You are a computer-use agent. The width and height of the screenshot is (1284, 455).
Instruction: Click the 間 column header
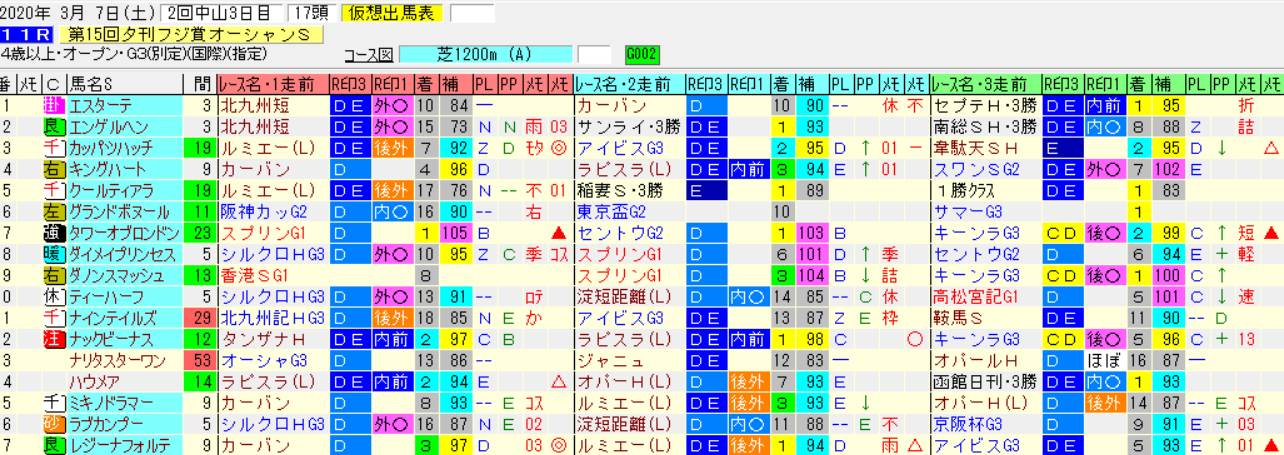pos(198,83)
